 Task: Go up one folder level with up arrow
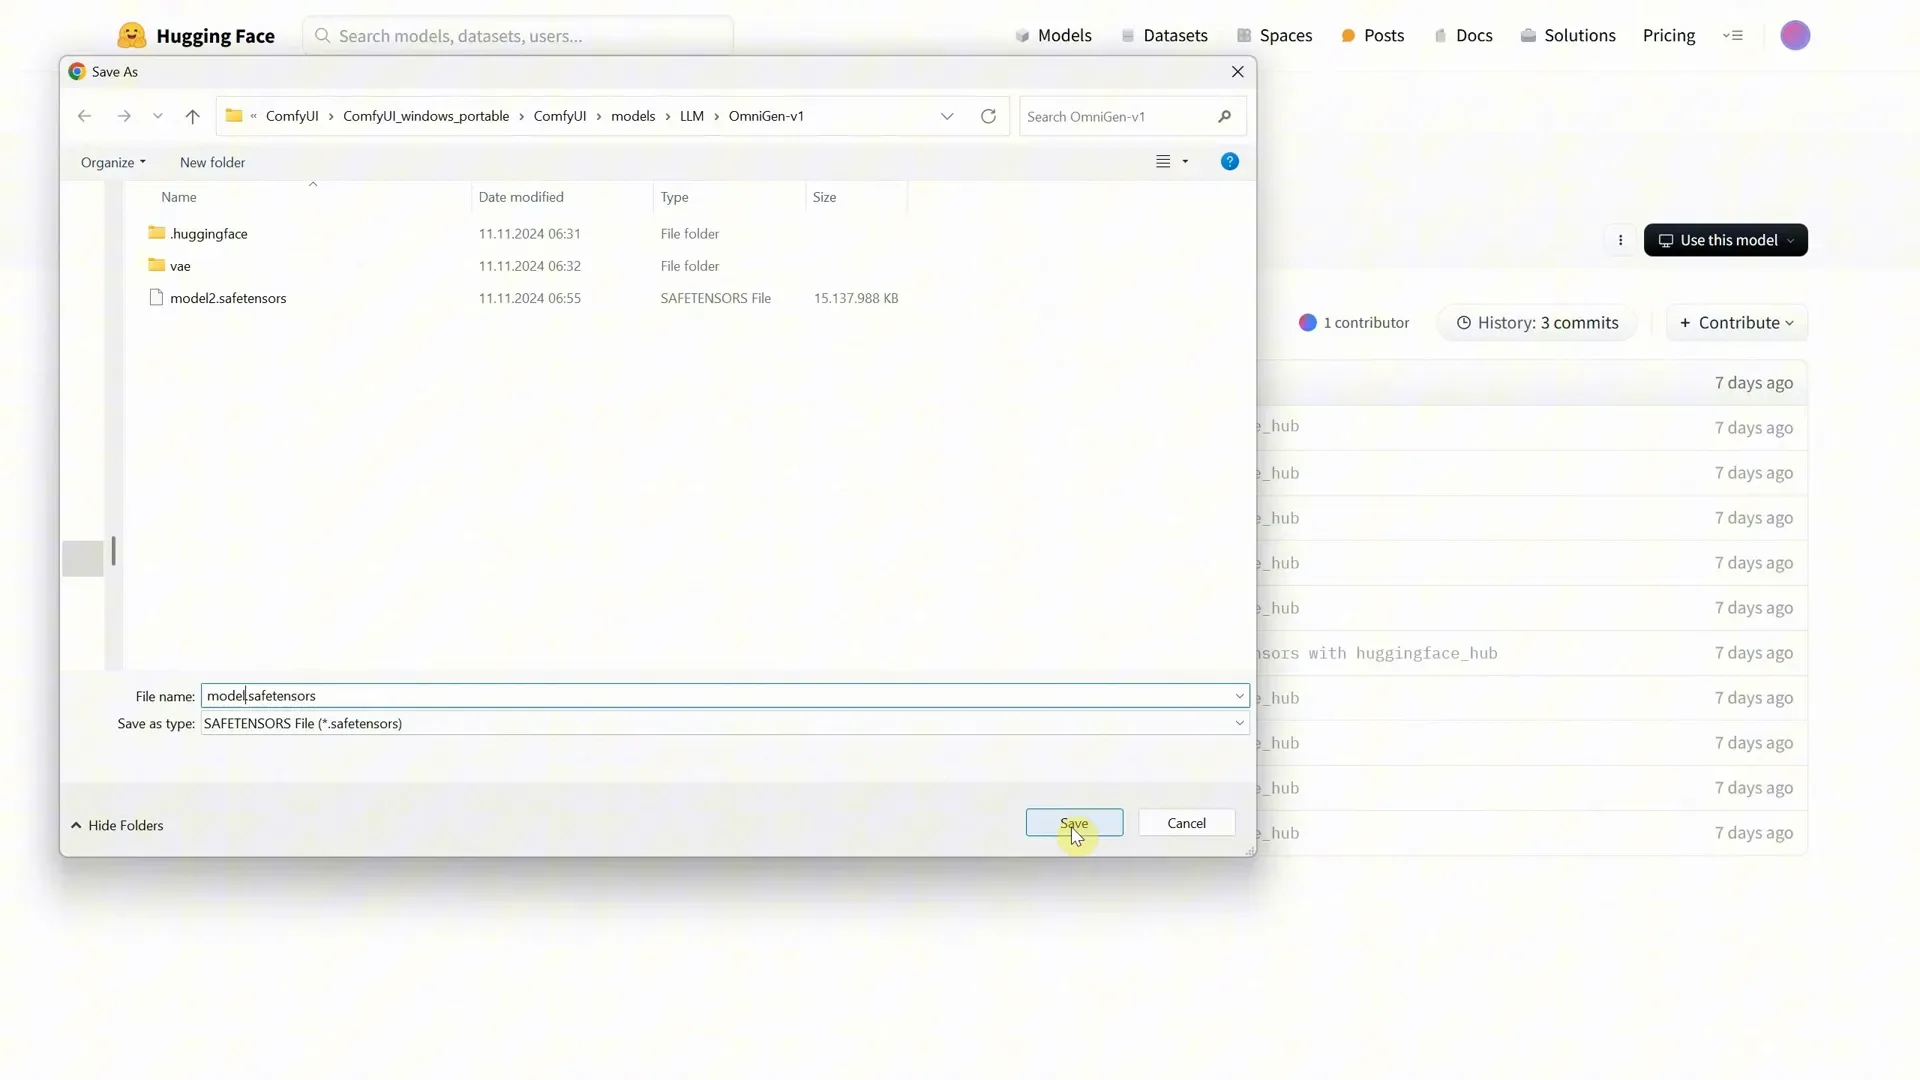(x=192, y=116)
